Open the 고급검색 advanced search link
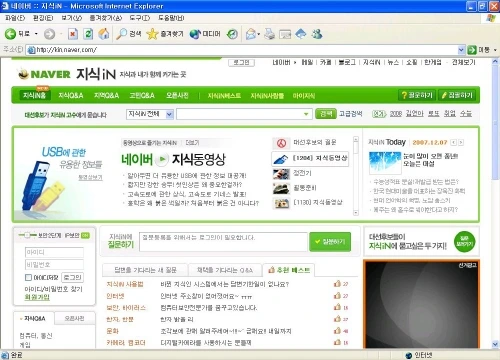This screenshot has width=500, height=360. point(350,114)
